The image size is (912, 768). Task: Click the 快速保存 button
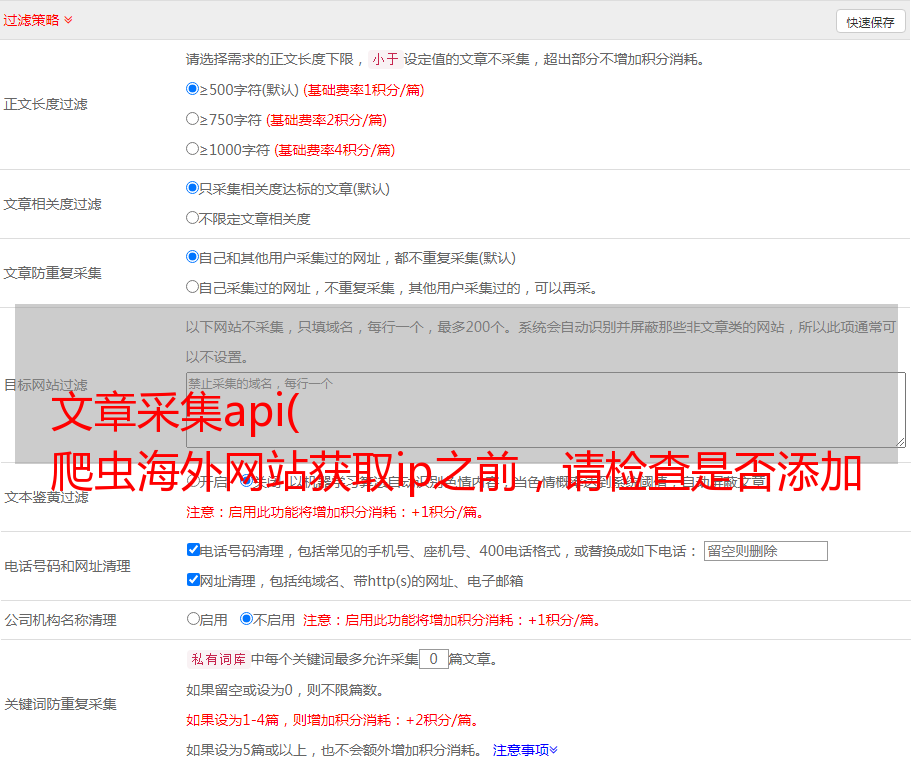tap(870, 22)
